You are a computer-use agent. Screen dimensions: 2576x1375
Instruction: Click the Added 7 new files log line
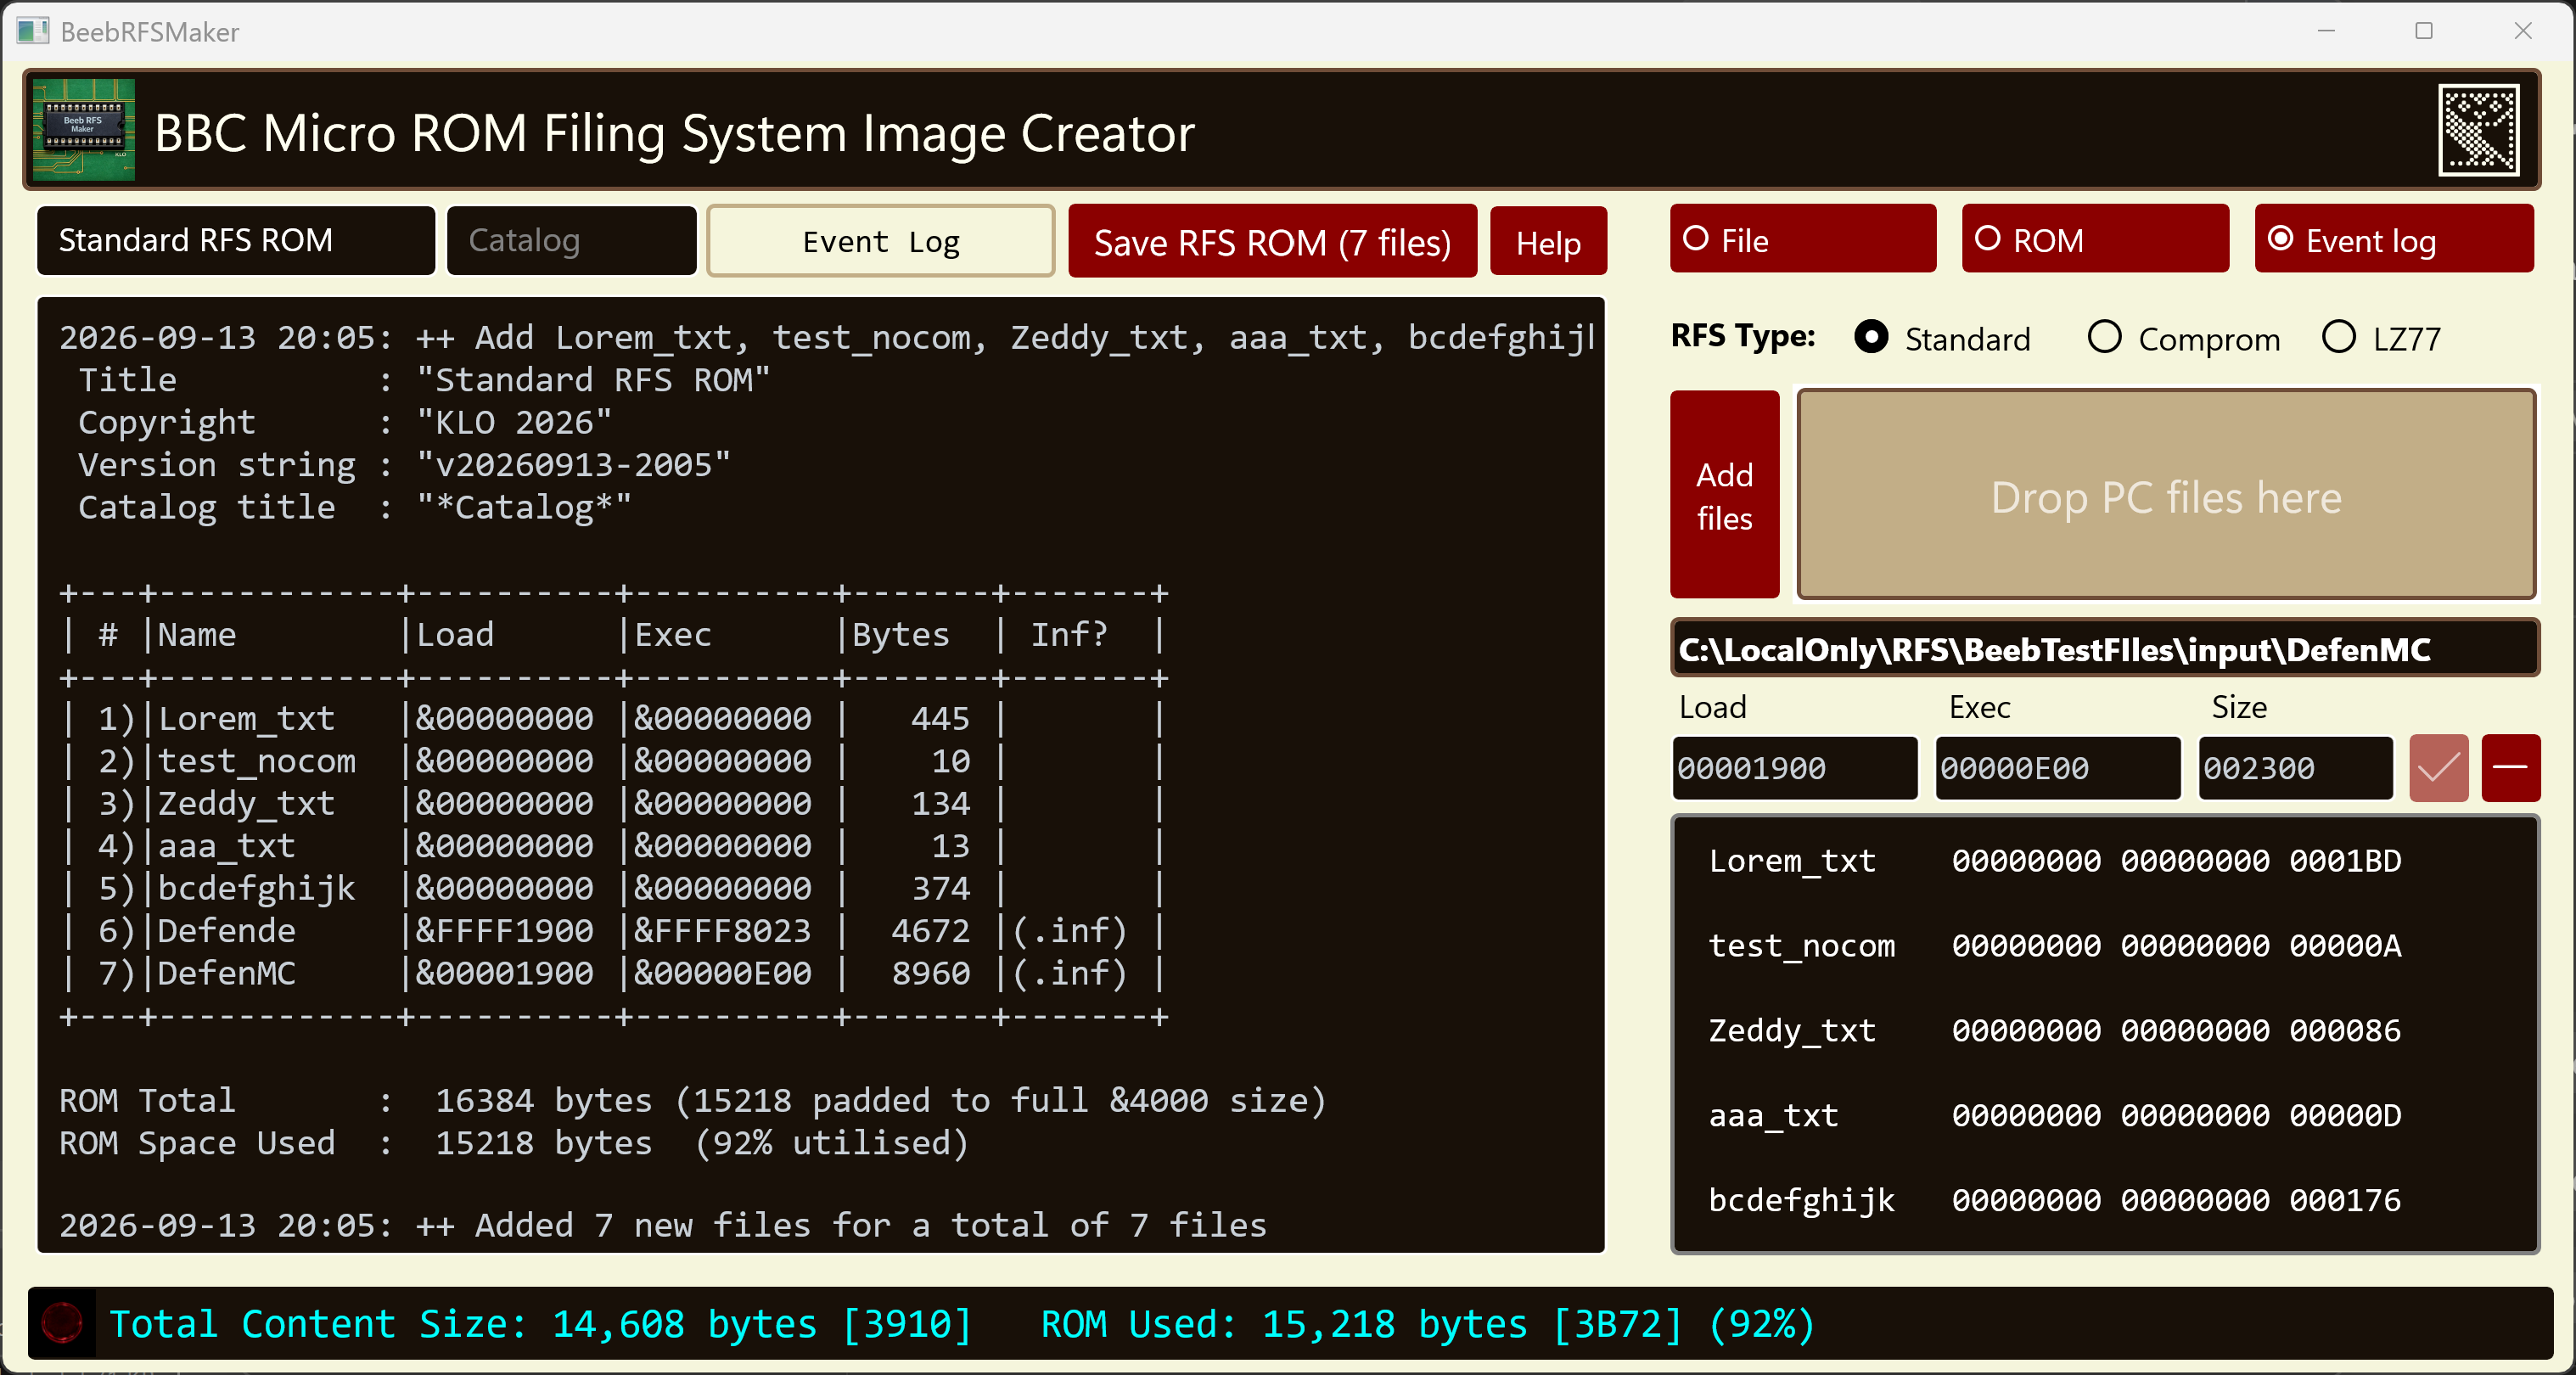tap(663, 1225)
